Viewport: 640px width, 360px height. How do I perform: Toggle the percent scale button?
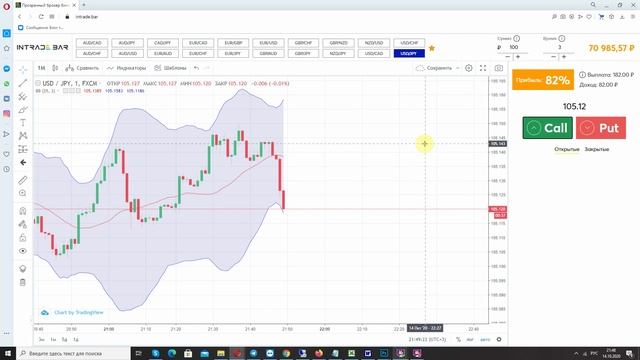[458, 339]
